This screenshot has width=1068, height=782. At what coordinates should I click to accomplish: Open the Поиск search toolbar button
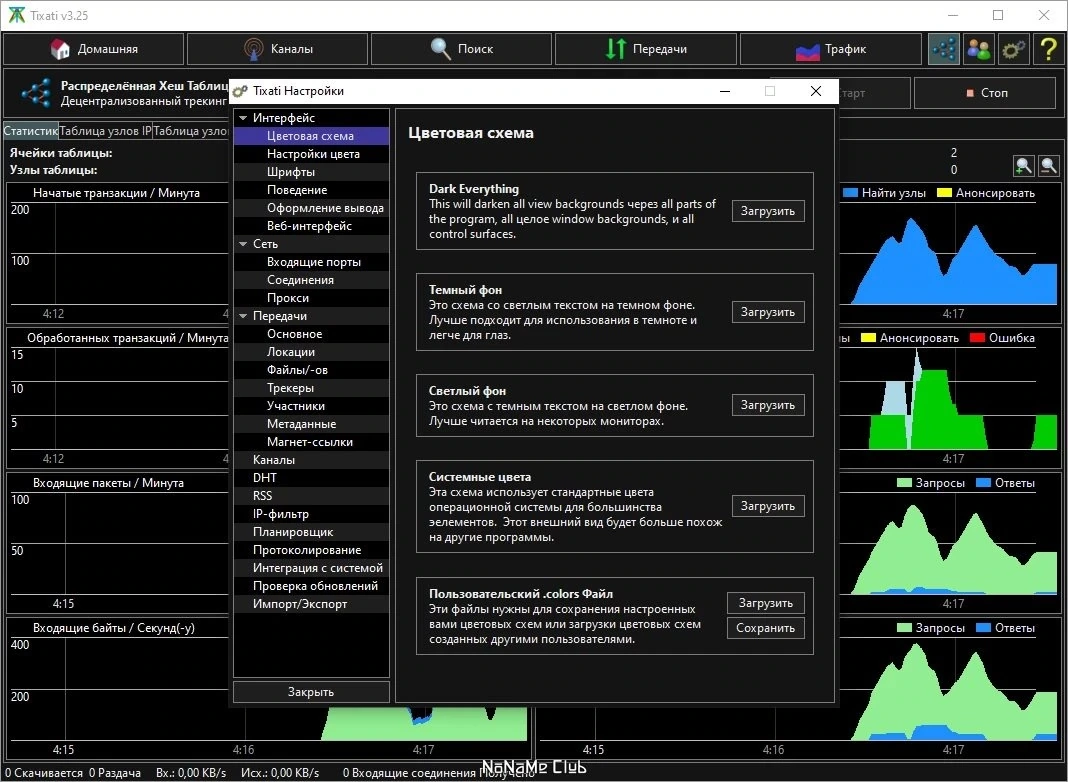(461, 49)
